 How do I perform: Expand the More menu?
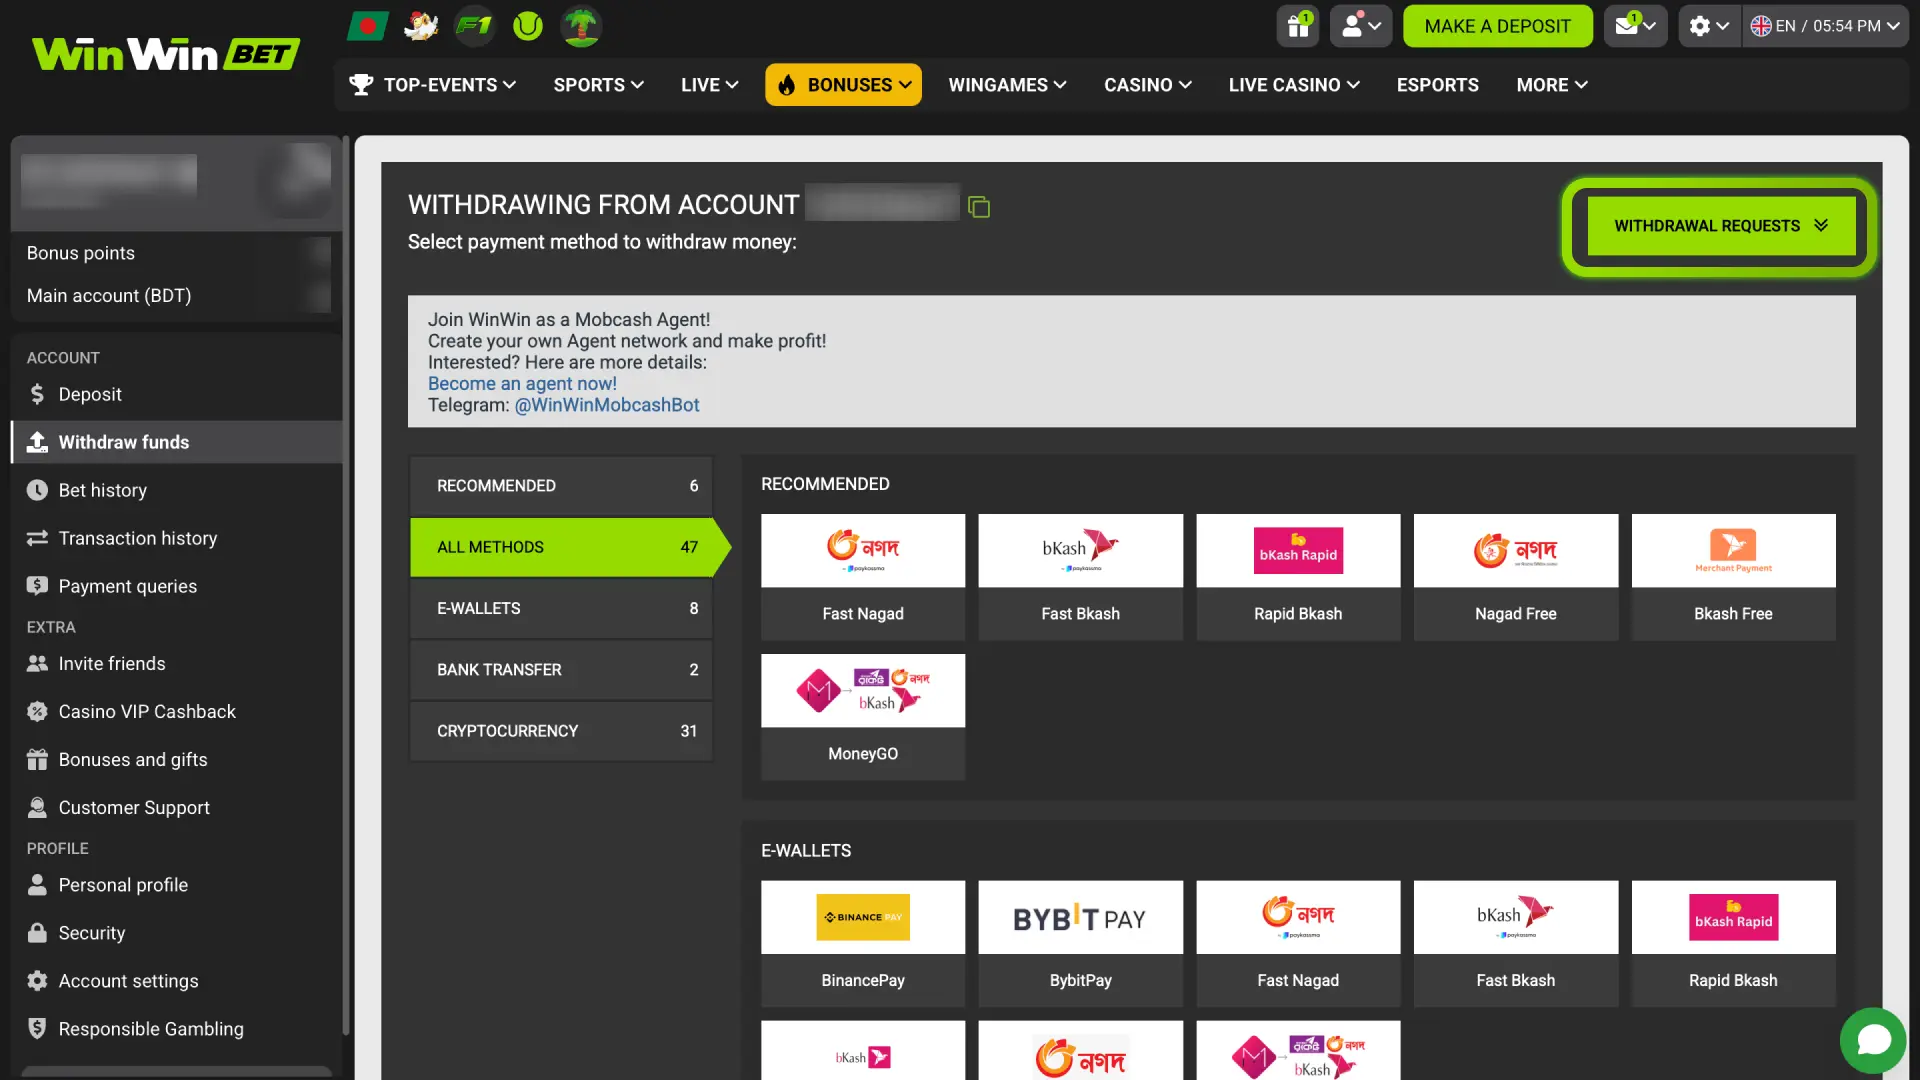coord(1551,85)
